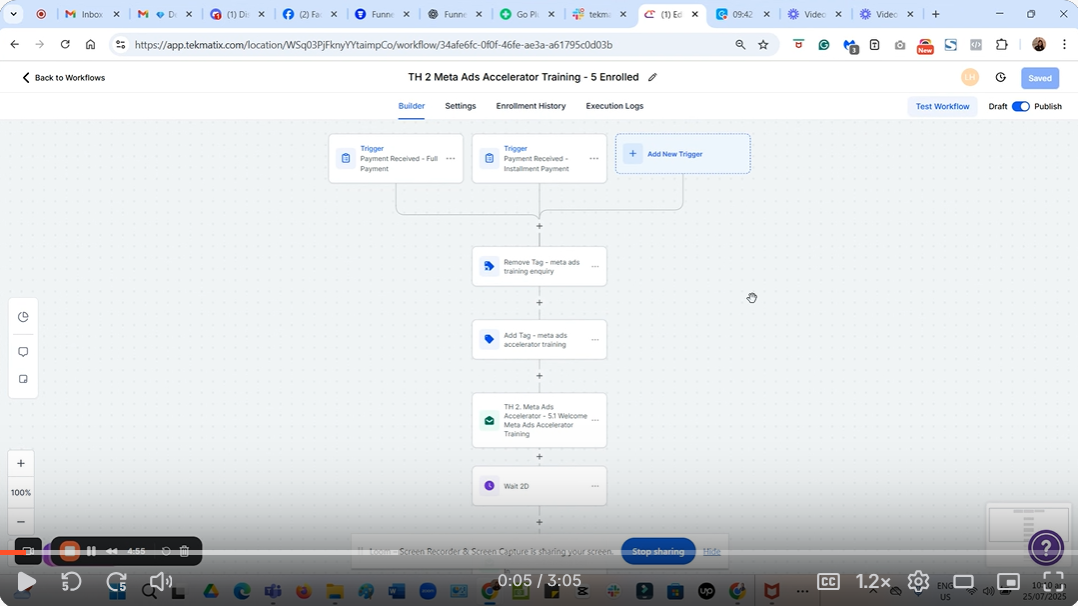Open options menu on Remove Tag step
The image size is (1078, 606).
(x=595, y=266)
